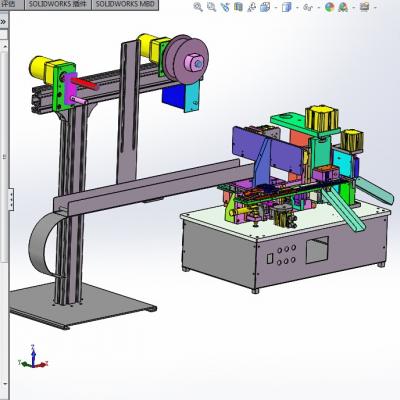Expand the View Orientation dropdown arrow
This screenshot has width=400, height=400.
(x=275, y=7)
